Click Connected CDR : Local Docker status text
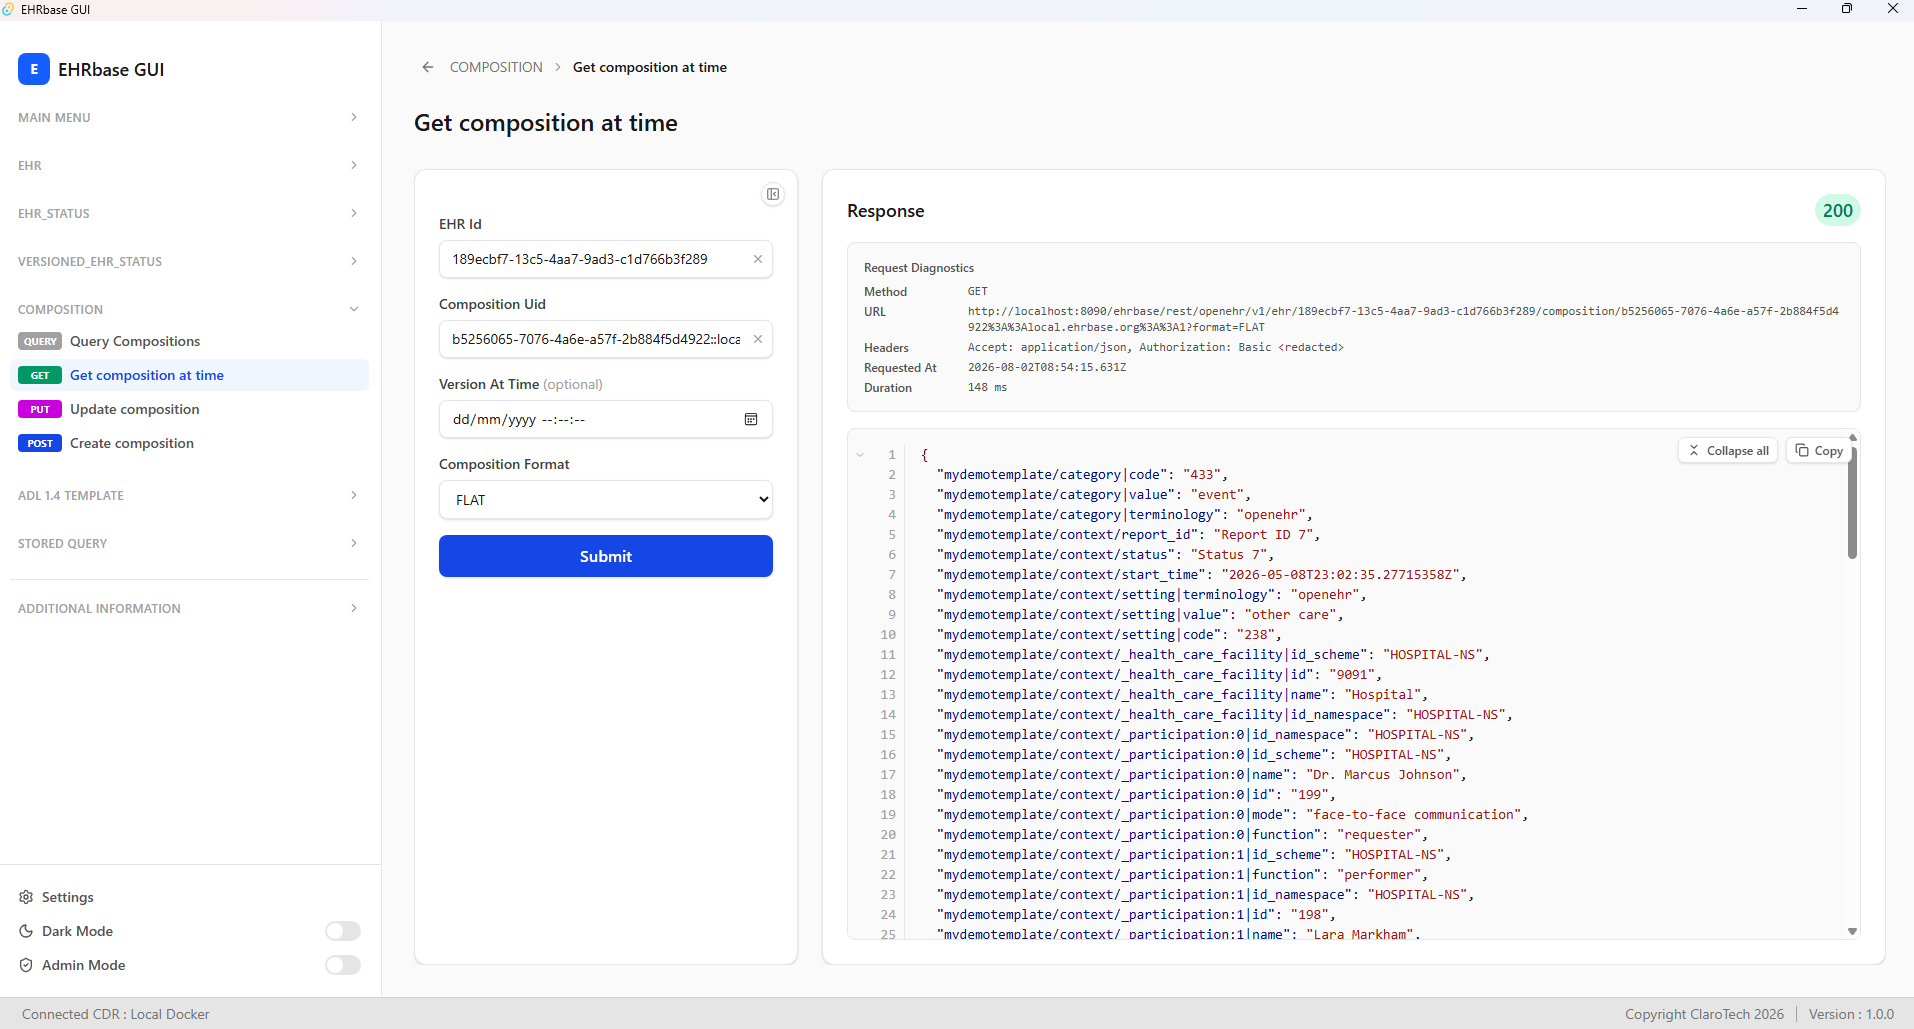 pyautogui.click(x=116, y=1014)
